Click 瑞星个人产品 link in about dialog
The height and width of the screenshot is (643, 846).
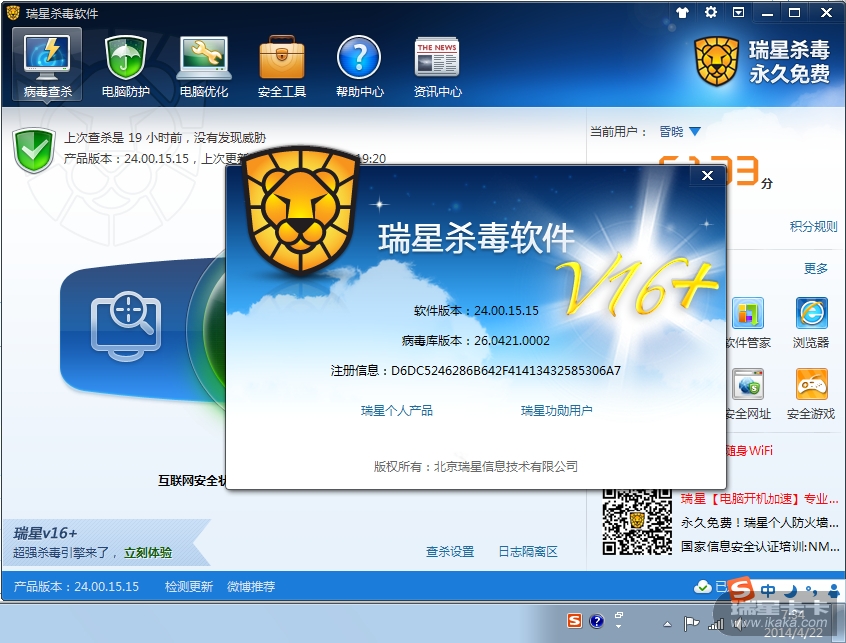397,411
